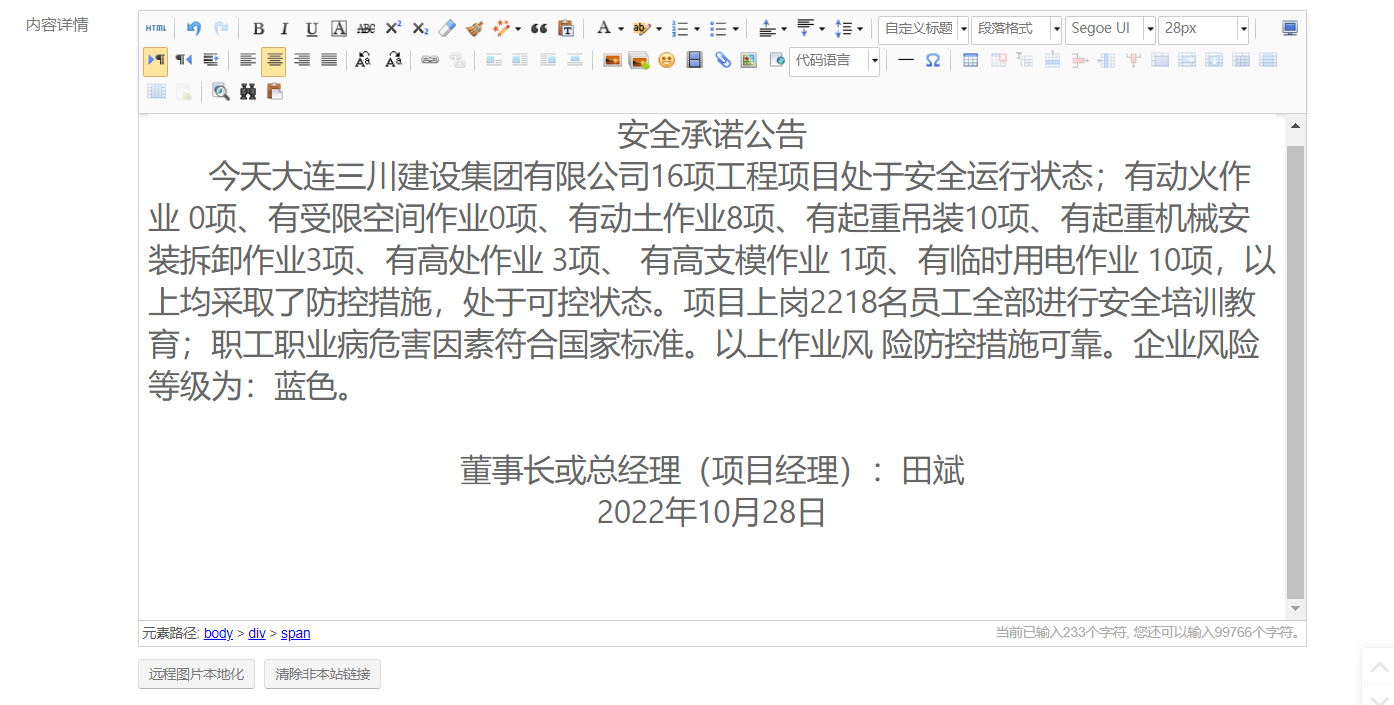Toggle italic formatting
1394x705 pixels.
pyautogui.click(x=284, y=29)
